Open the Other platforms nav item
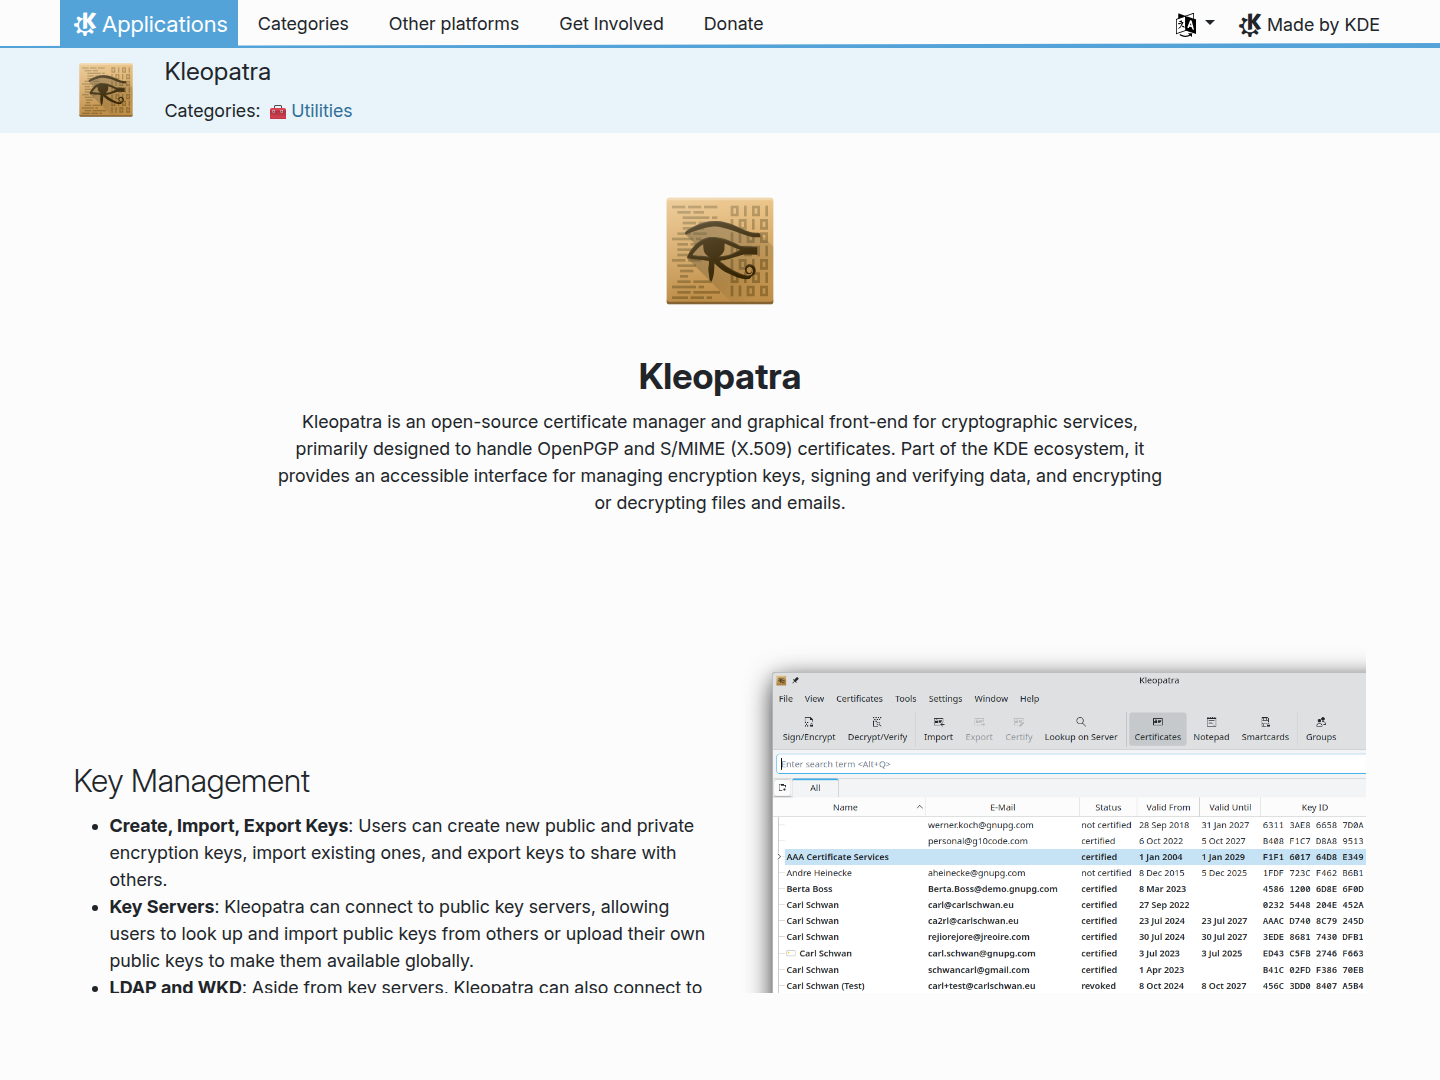Viewport: 1440px width, 1080px height. tap(454, 24)
